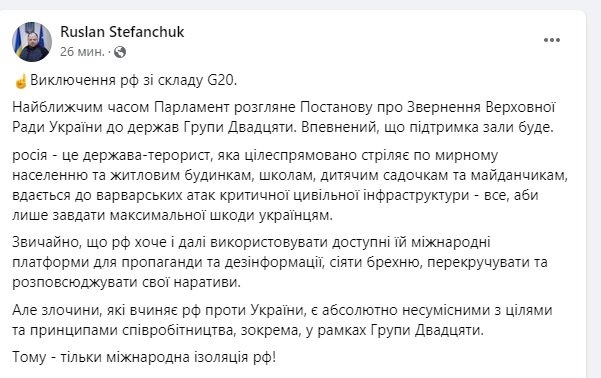Viewport: 601px width, 378px height.
Task: Click the line beginning "Звичайно, що рф хоче"
Action: click(251, 242)
